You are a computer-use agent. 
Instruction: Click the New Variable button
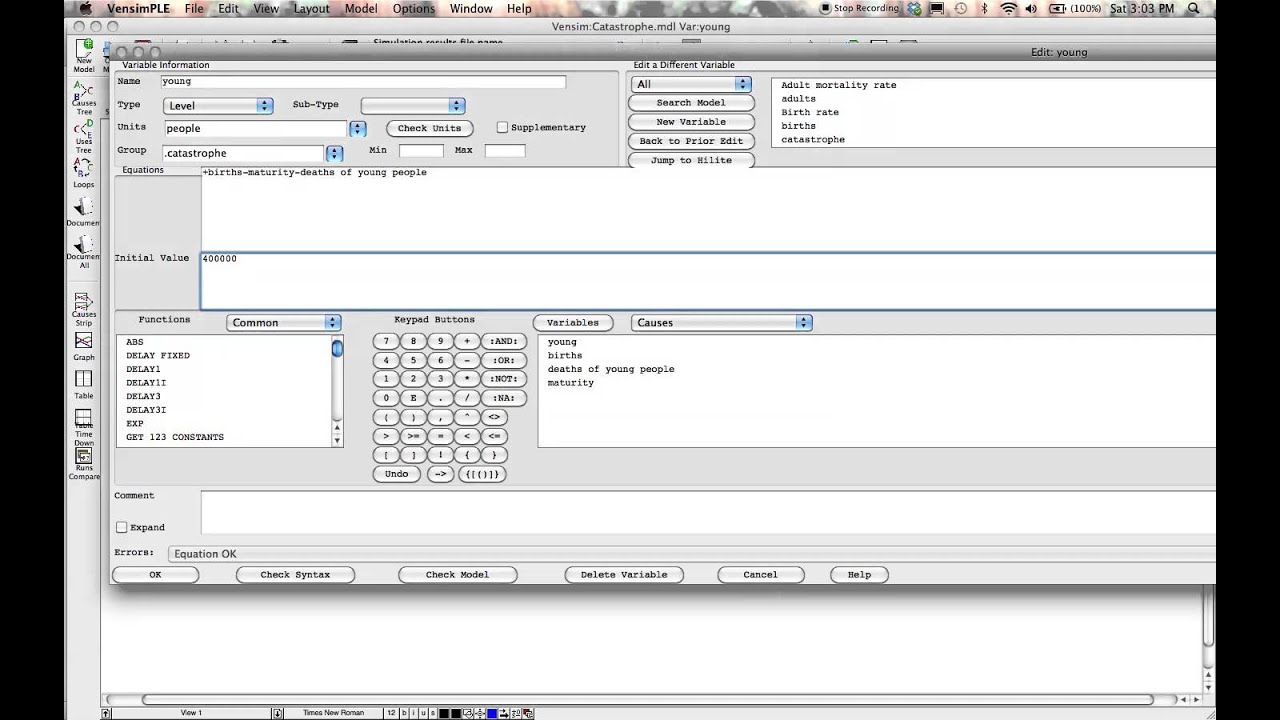(691, 121)
